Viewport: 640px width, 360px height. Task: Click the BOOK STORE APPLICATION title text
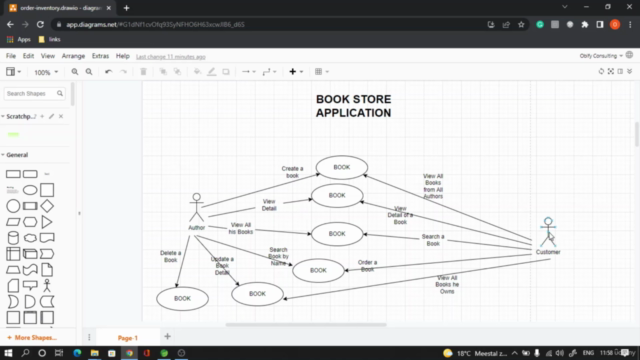click(353, 106)
